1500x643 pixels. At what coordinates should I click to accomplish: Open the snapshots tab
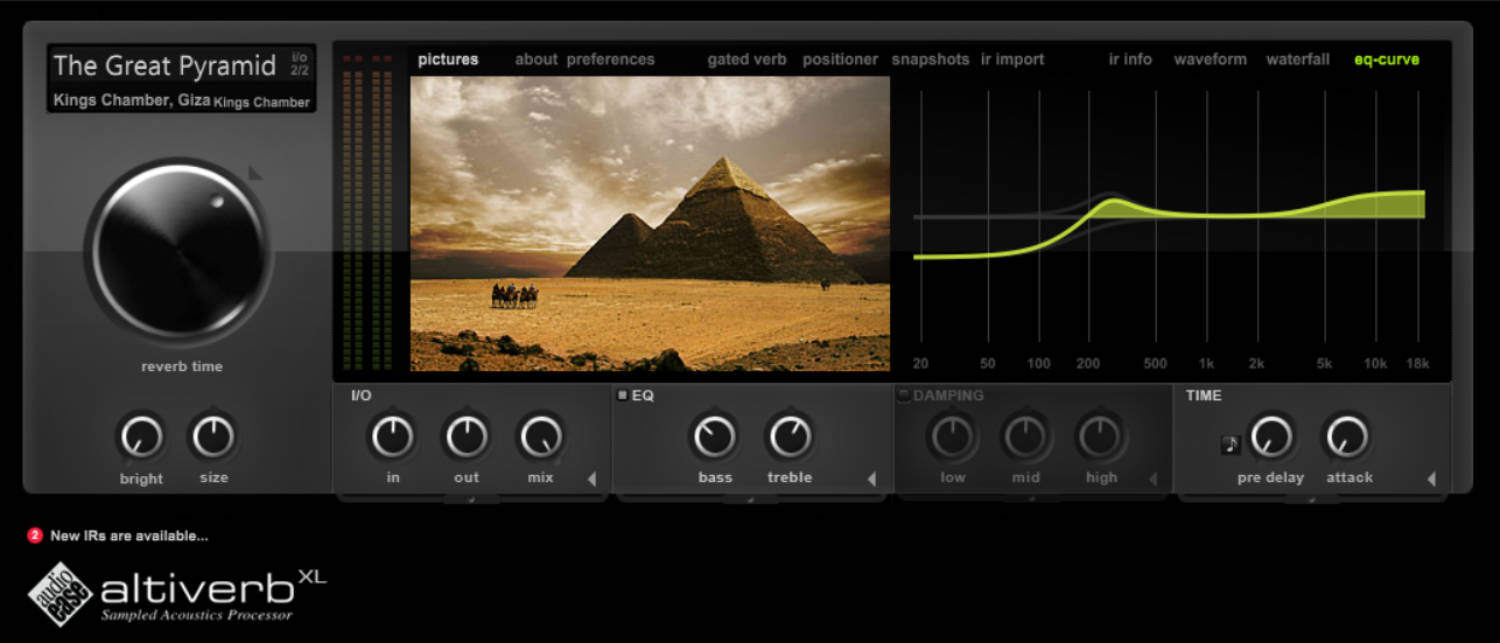tap(931, 59)
